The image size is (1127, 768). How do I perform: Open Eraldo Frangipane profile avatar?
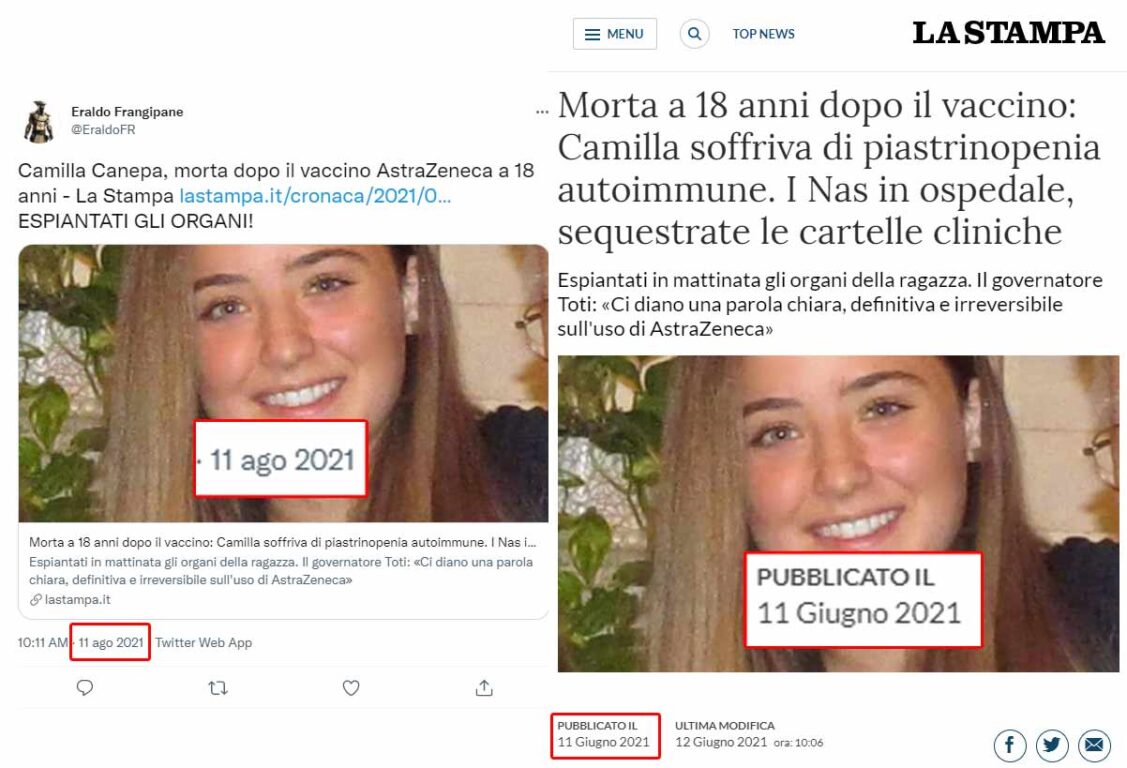tap(40, 121)
